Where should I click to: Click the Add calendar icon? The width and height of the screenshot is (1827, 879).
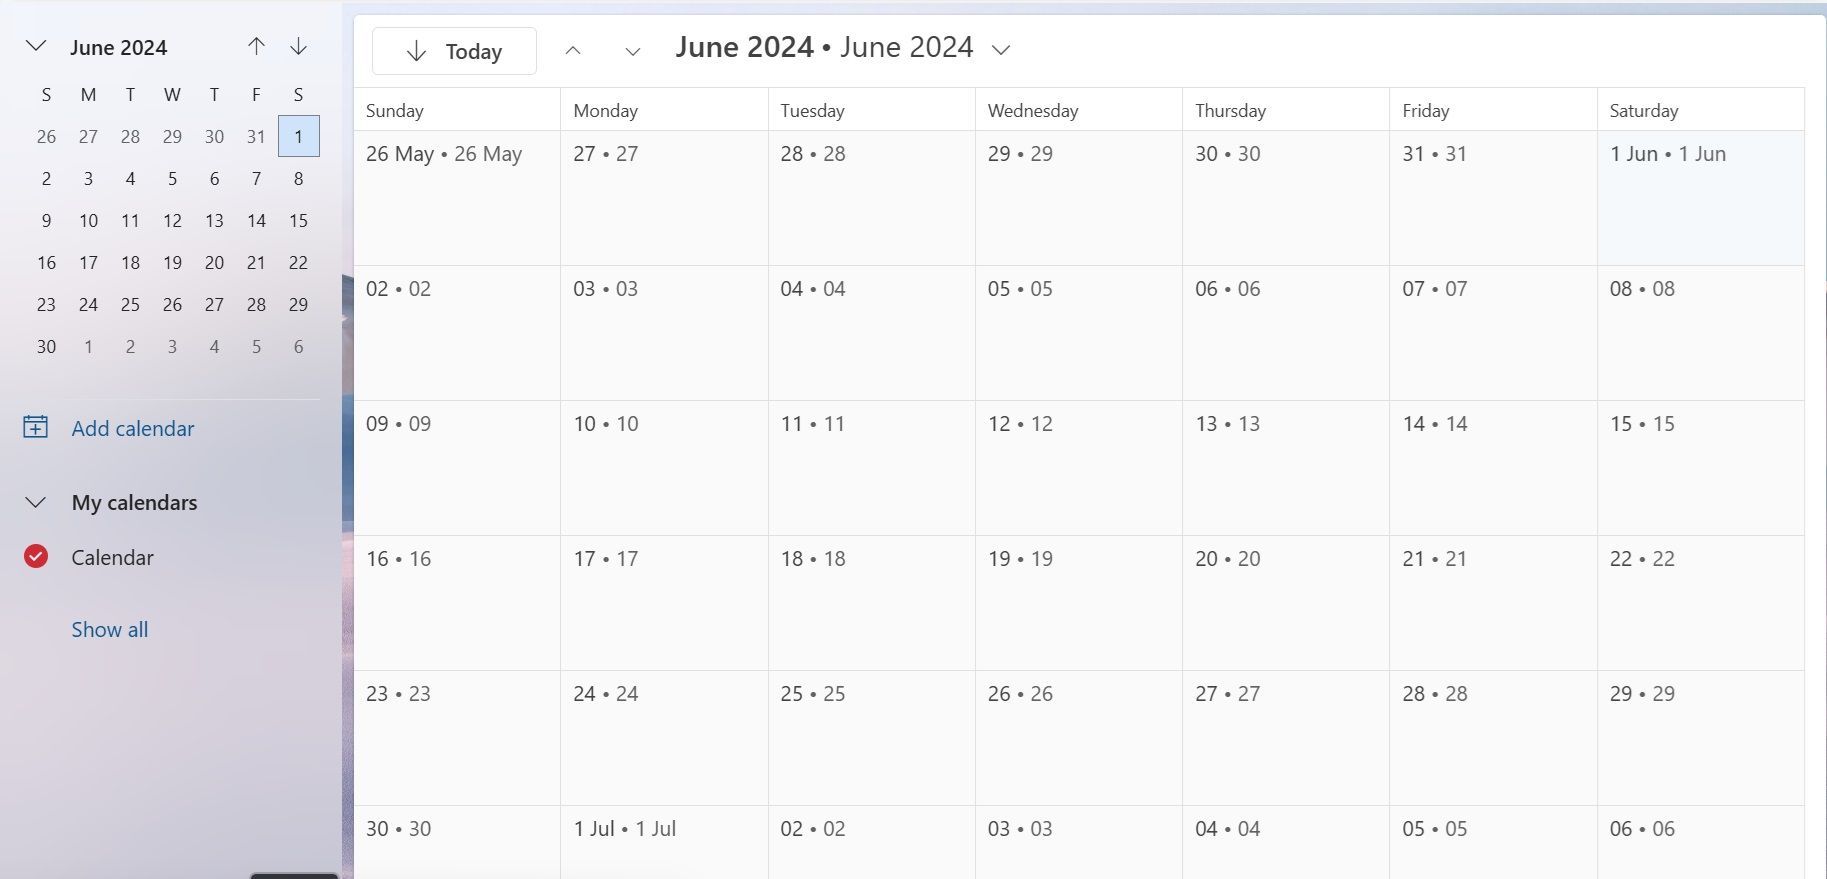click(x=36, y=428)
